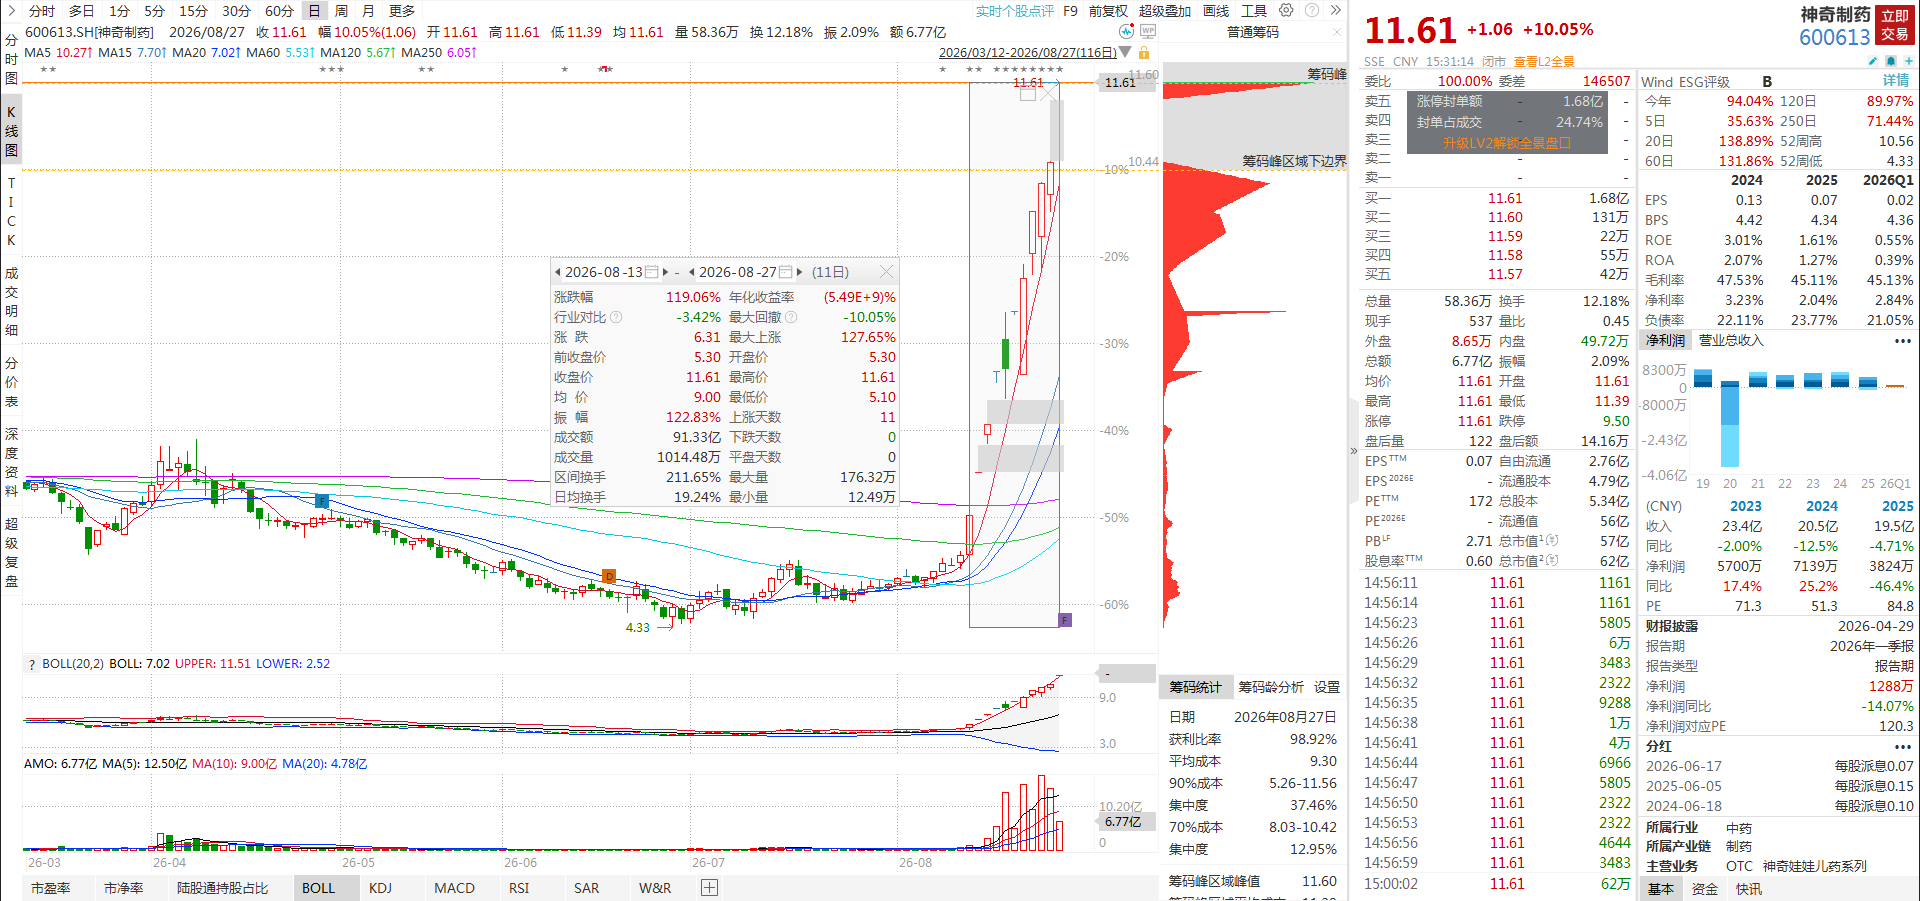Toggle the 前复权 price adjustment option
Image resolution: width=1920 pixels, height=901 pixels.
click(1108, 11)
